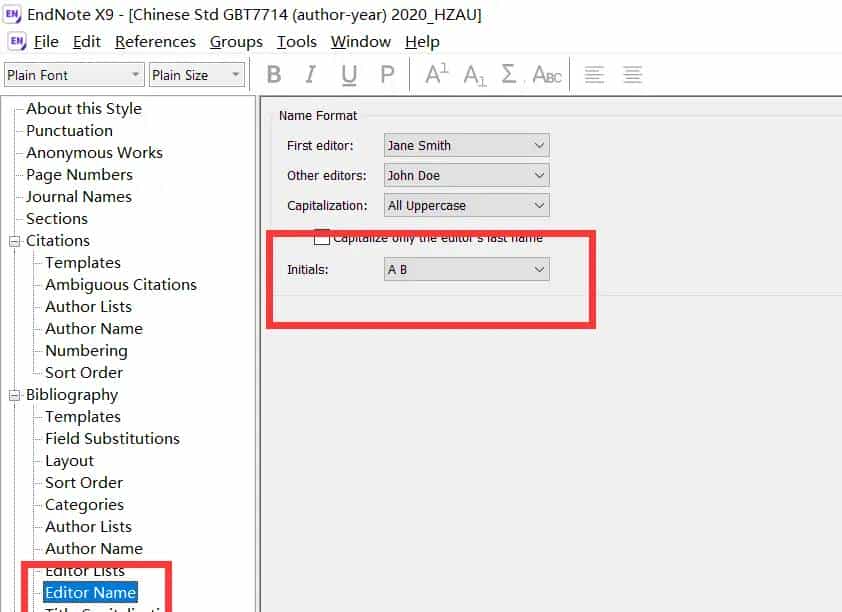Select Categories tree item
The height and width of the screenshot is (612, 842).
click(x=84, y=505)
